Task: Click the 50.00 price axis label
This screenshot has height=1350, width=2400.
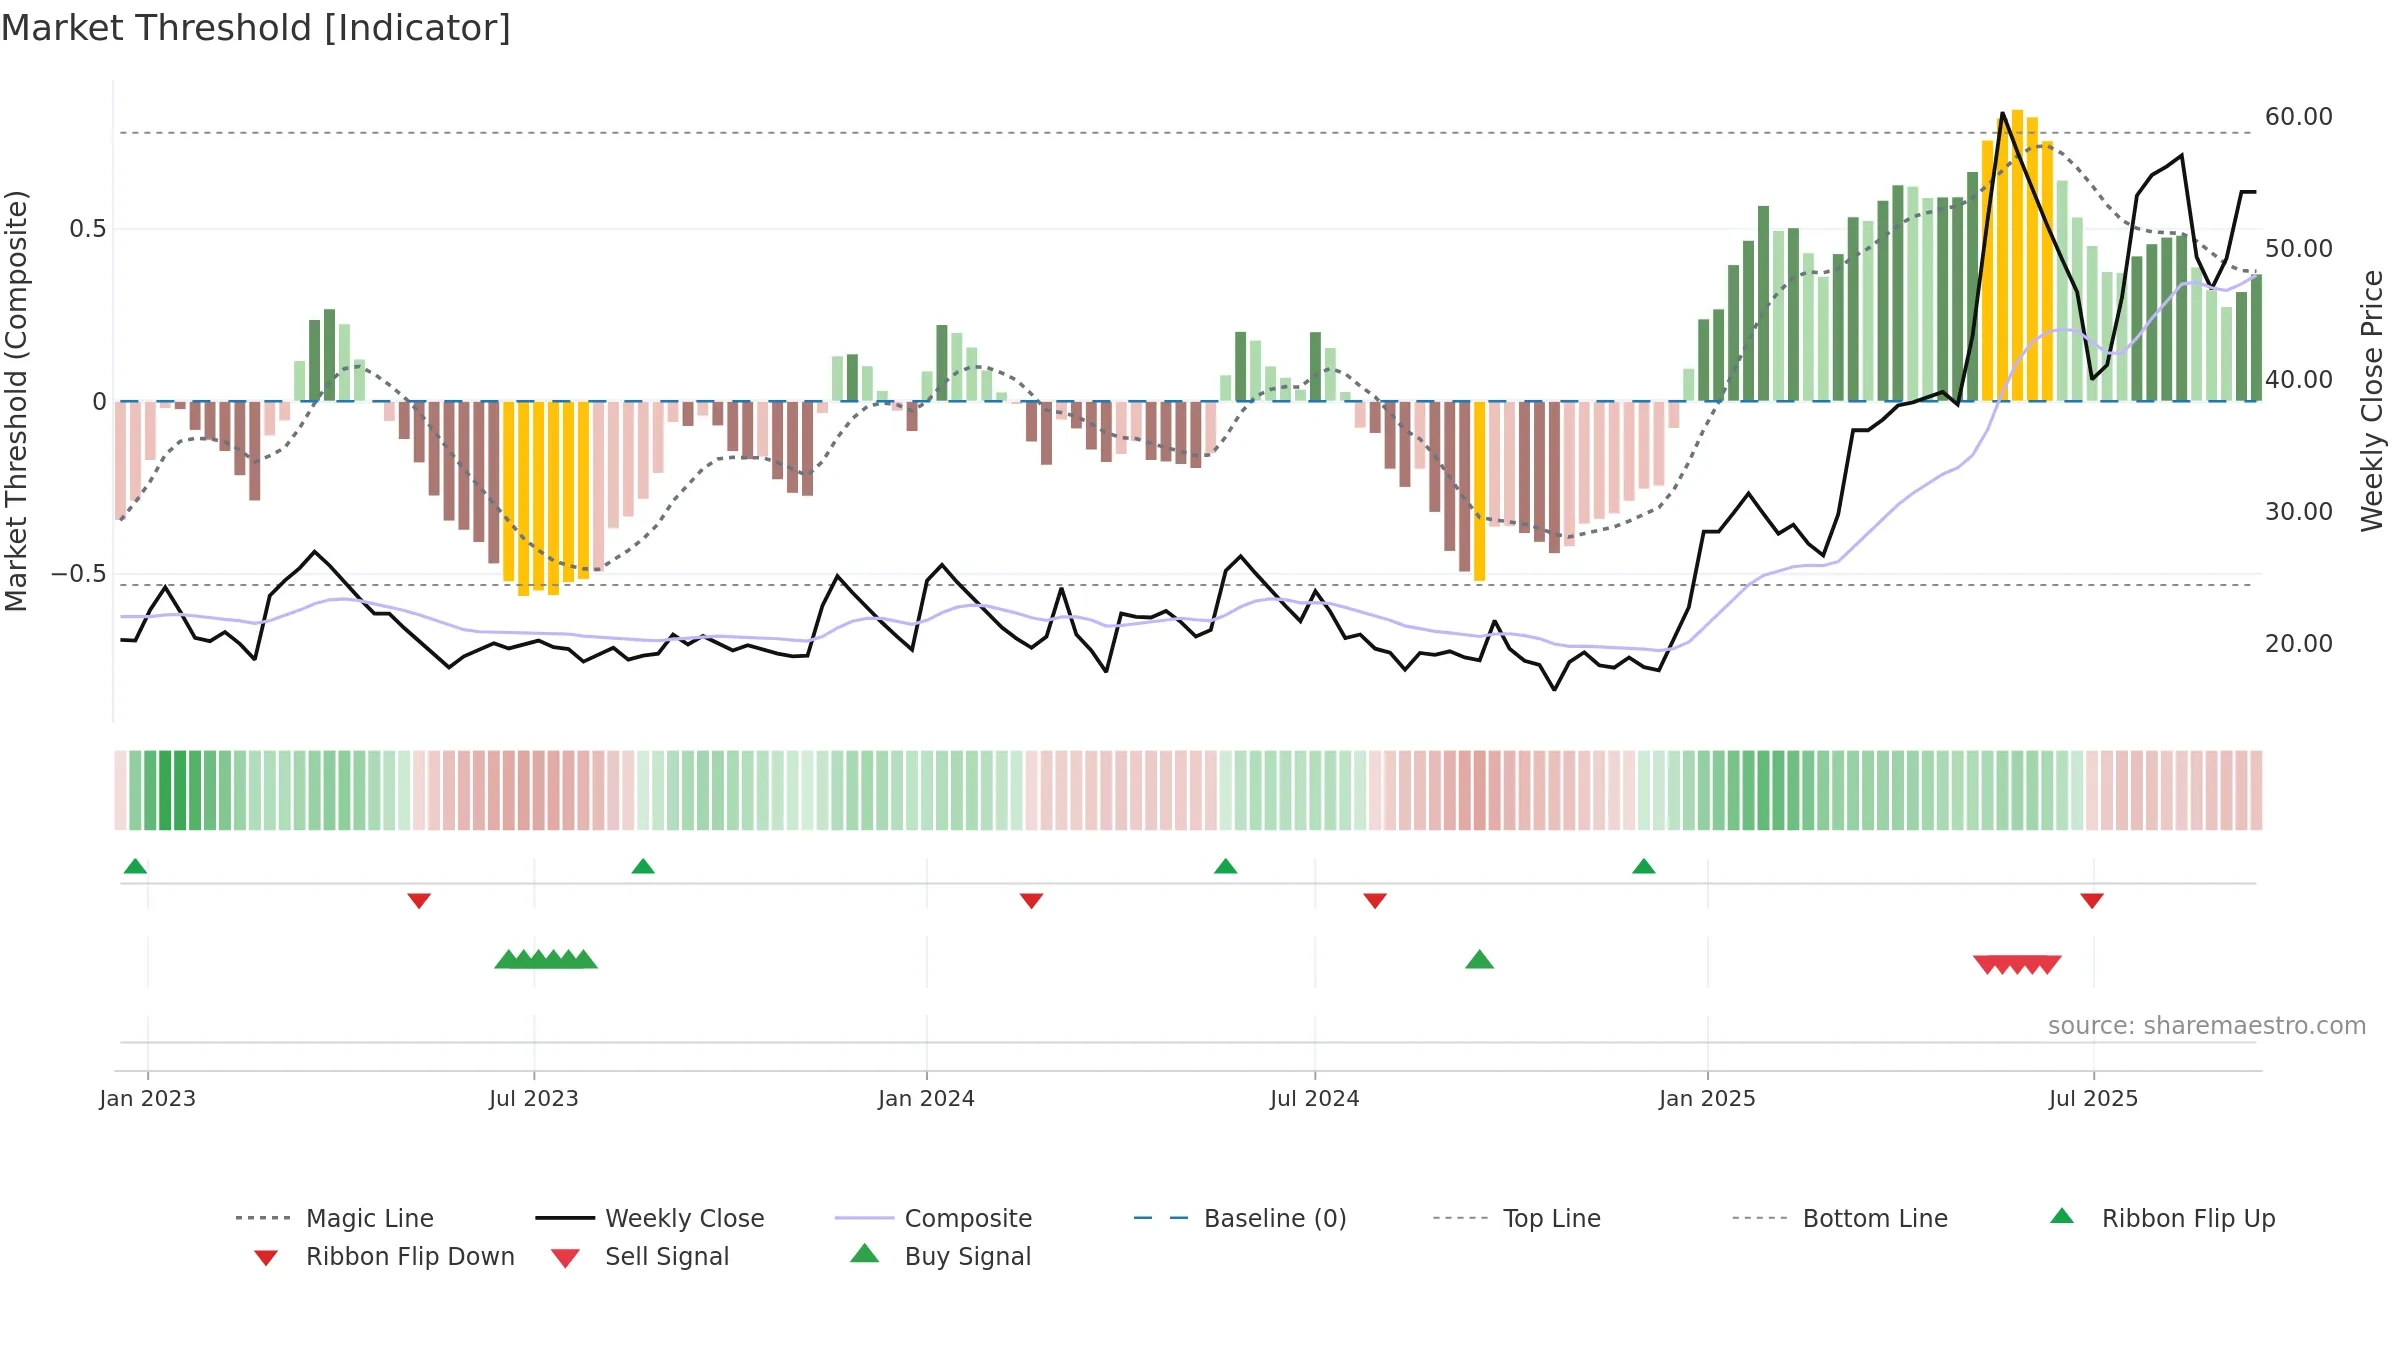Action: point(2299,248)
